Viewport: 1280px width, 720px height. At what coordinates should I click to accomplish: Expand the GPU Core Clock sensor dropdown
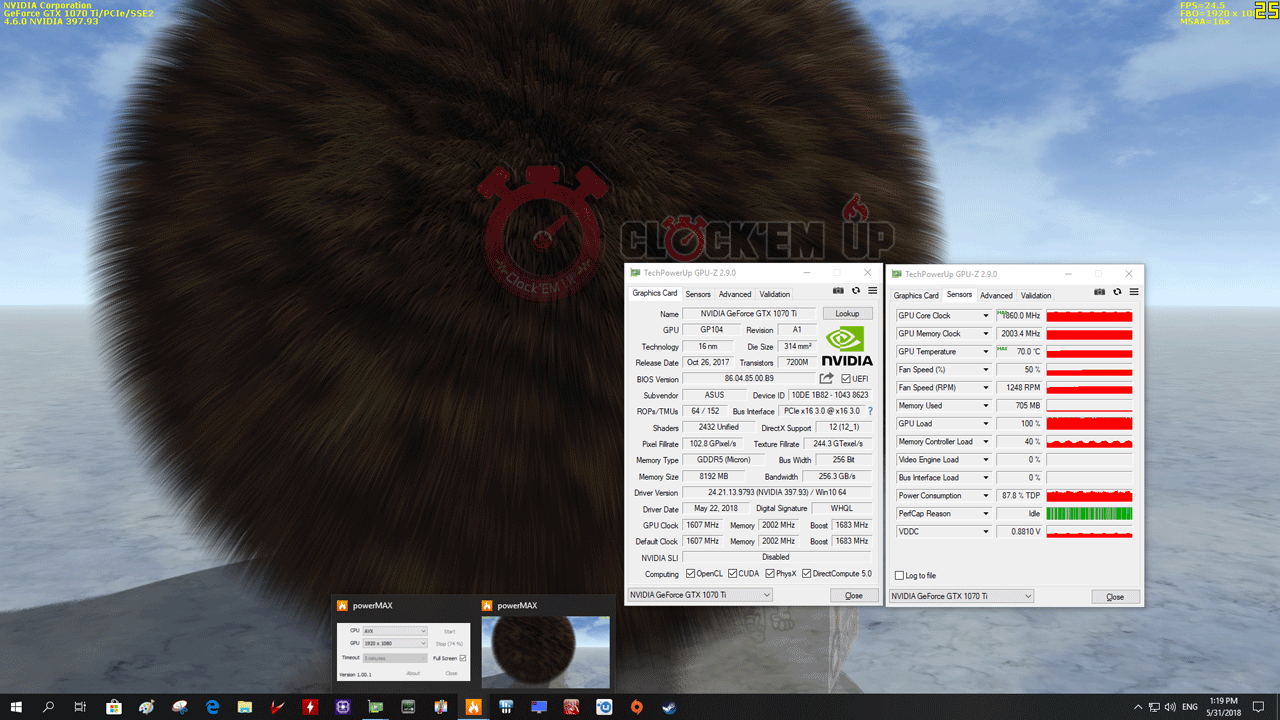pyautogui.click(x=985, y=316)
